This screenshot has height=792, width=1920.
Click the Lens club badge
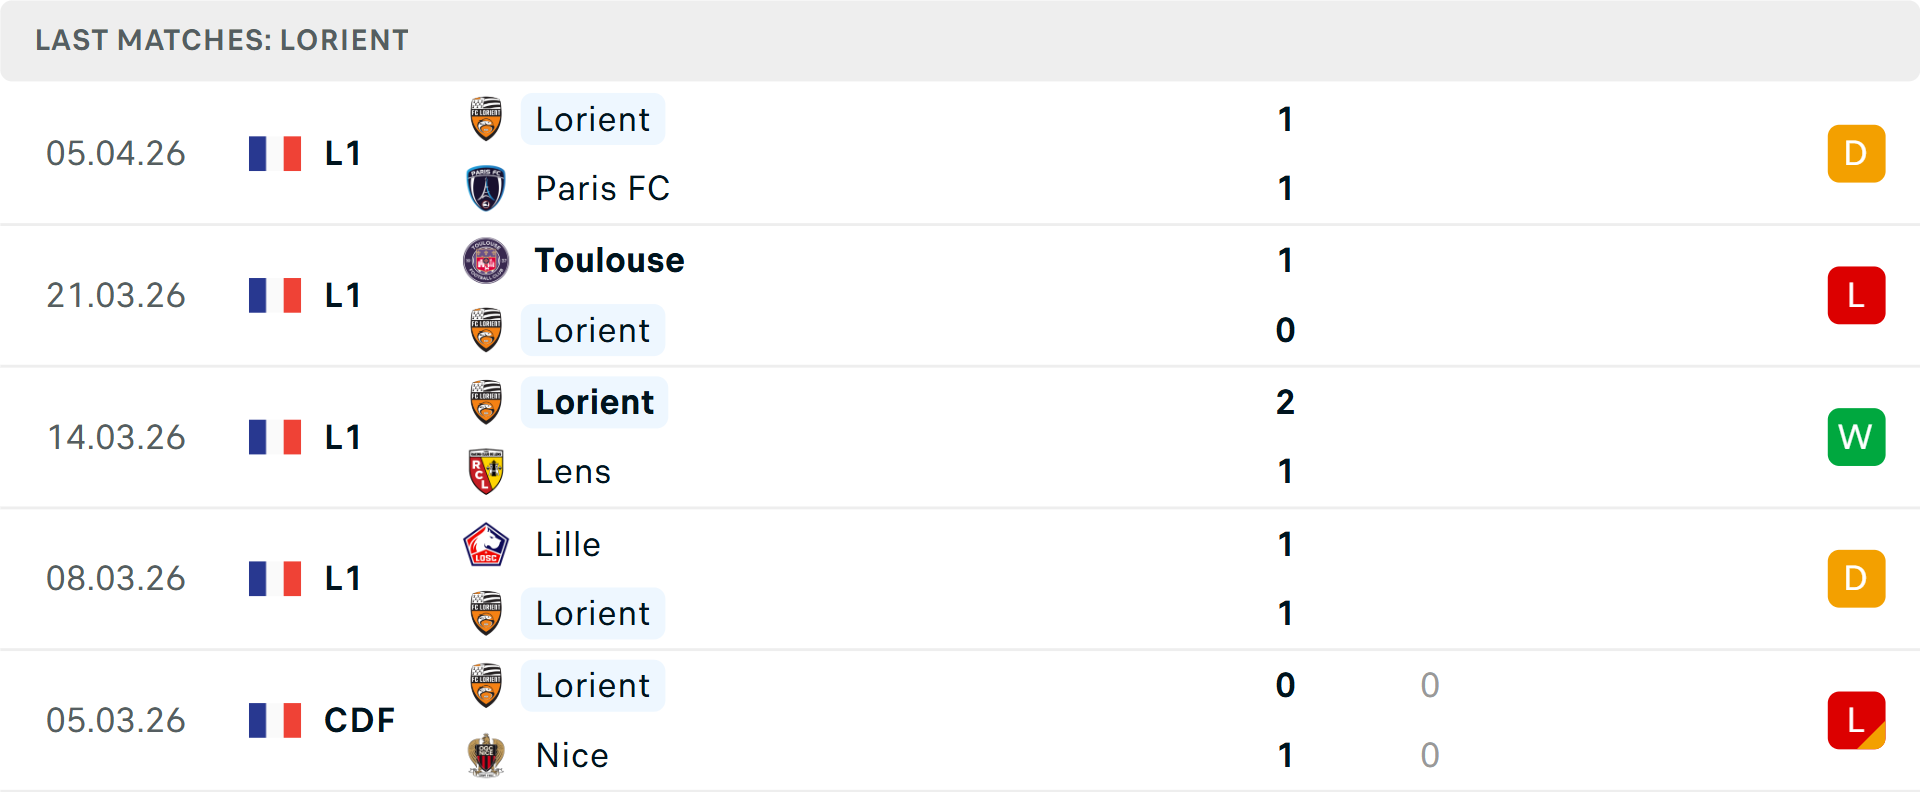coord(486,471)
